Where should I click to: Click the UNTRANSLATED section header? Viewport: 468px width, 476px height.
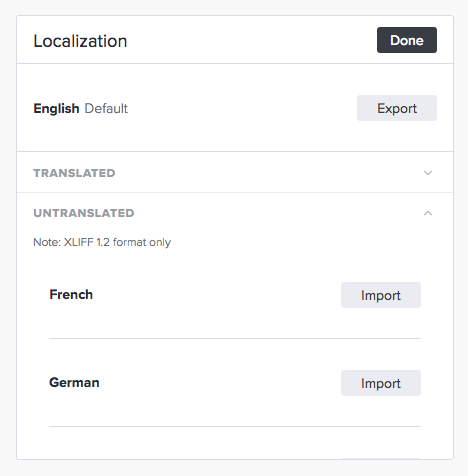pyautogui.click(x=84, y=213)
